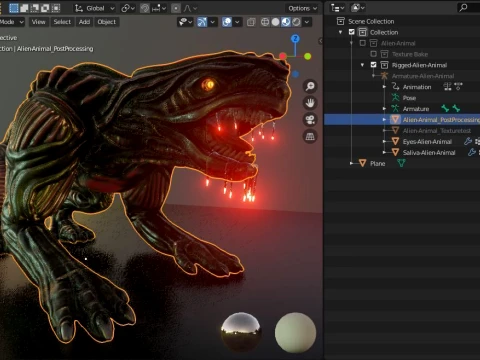Screen dimensions: 480x360
Task: Open the gizmo settings dropdown arrow
Action: (212, 22)
